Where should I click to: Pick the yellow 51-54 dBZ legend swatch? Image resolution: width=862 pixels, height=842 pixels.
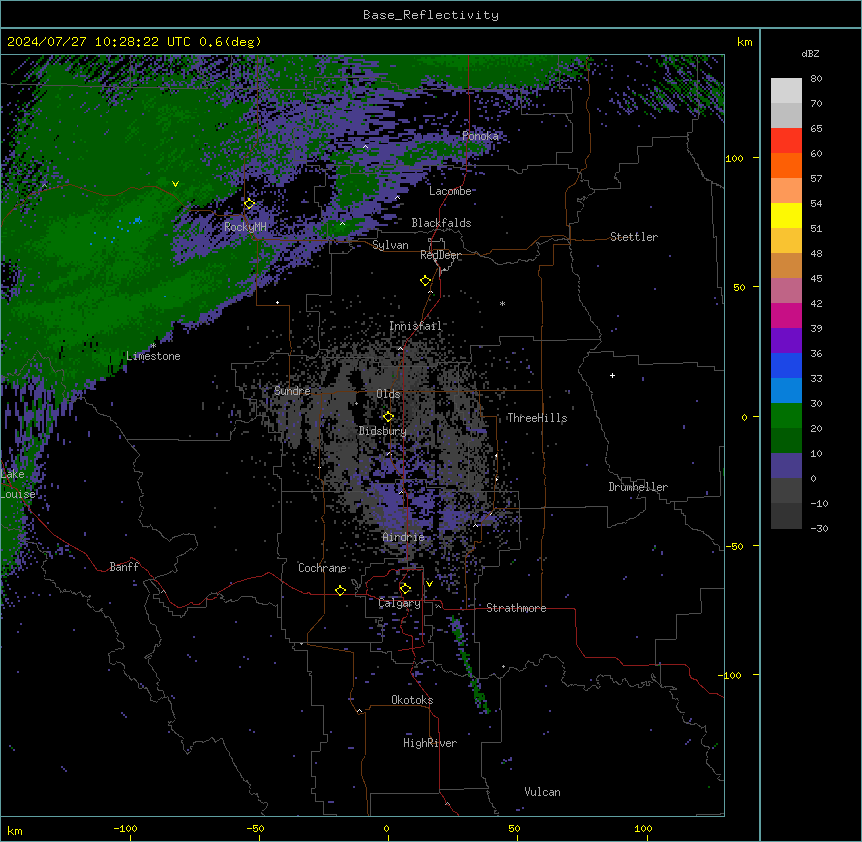point(786,215)
